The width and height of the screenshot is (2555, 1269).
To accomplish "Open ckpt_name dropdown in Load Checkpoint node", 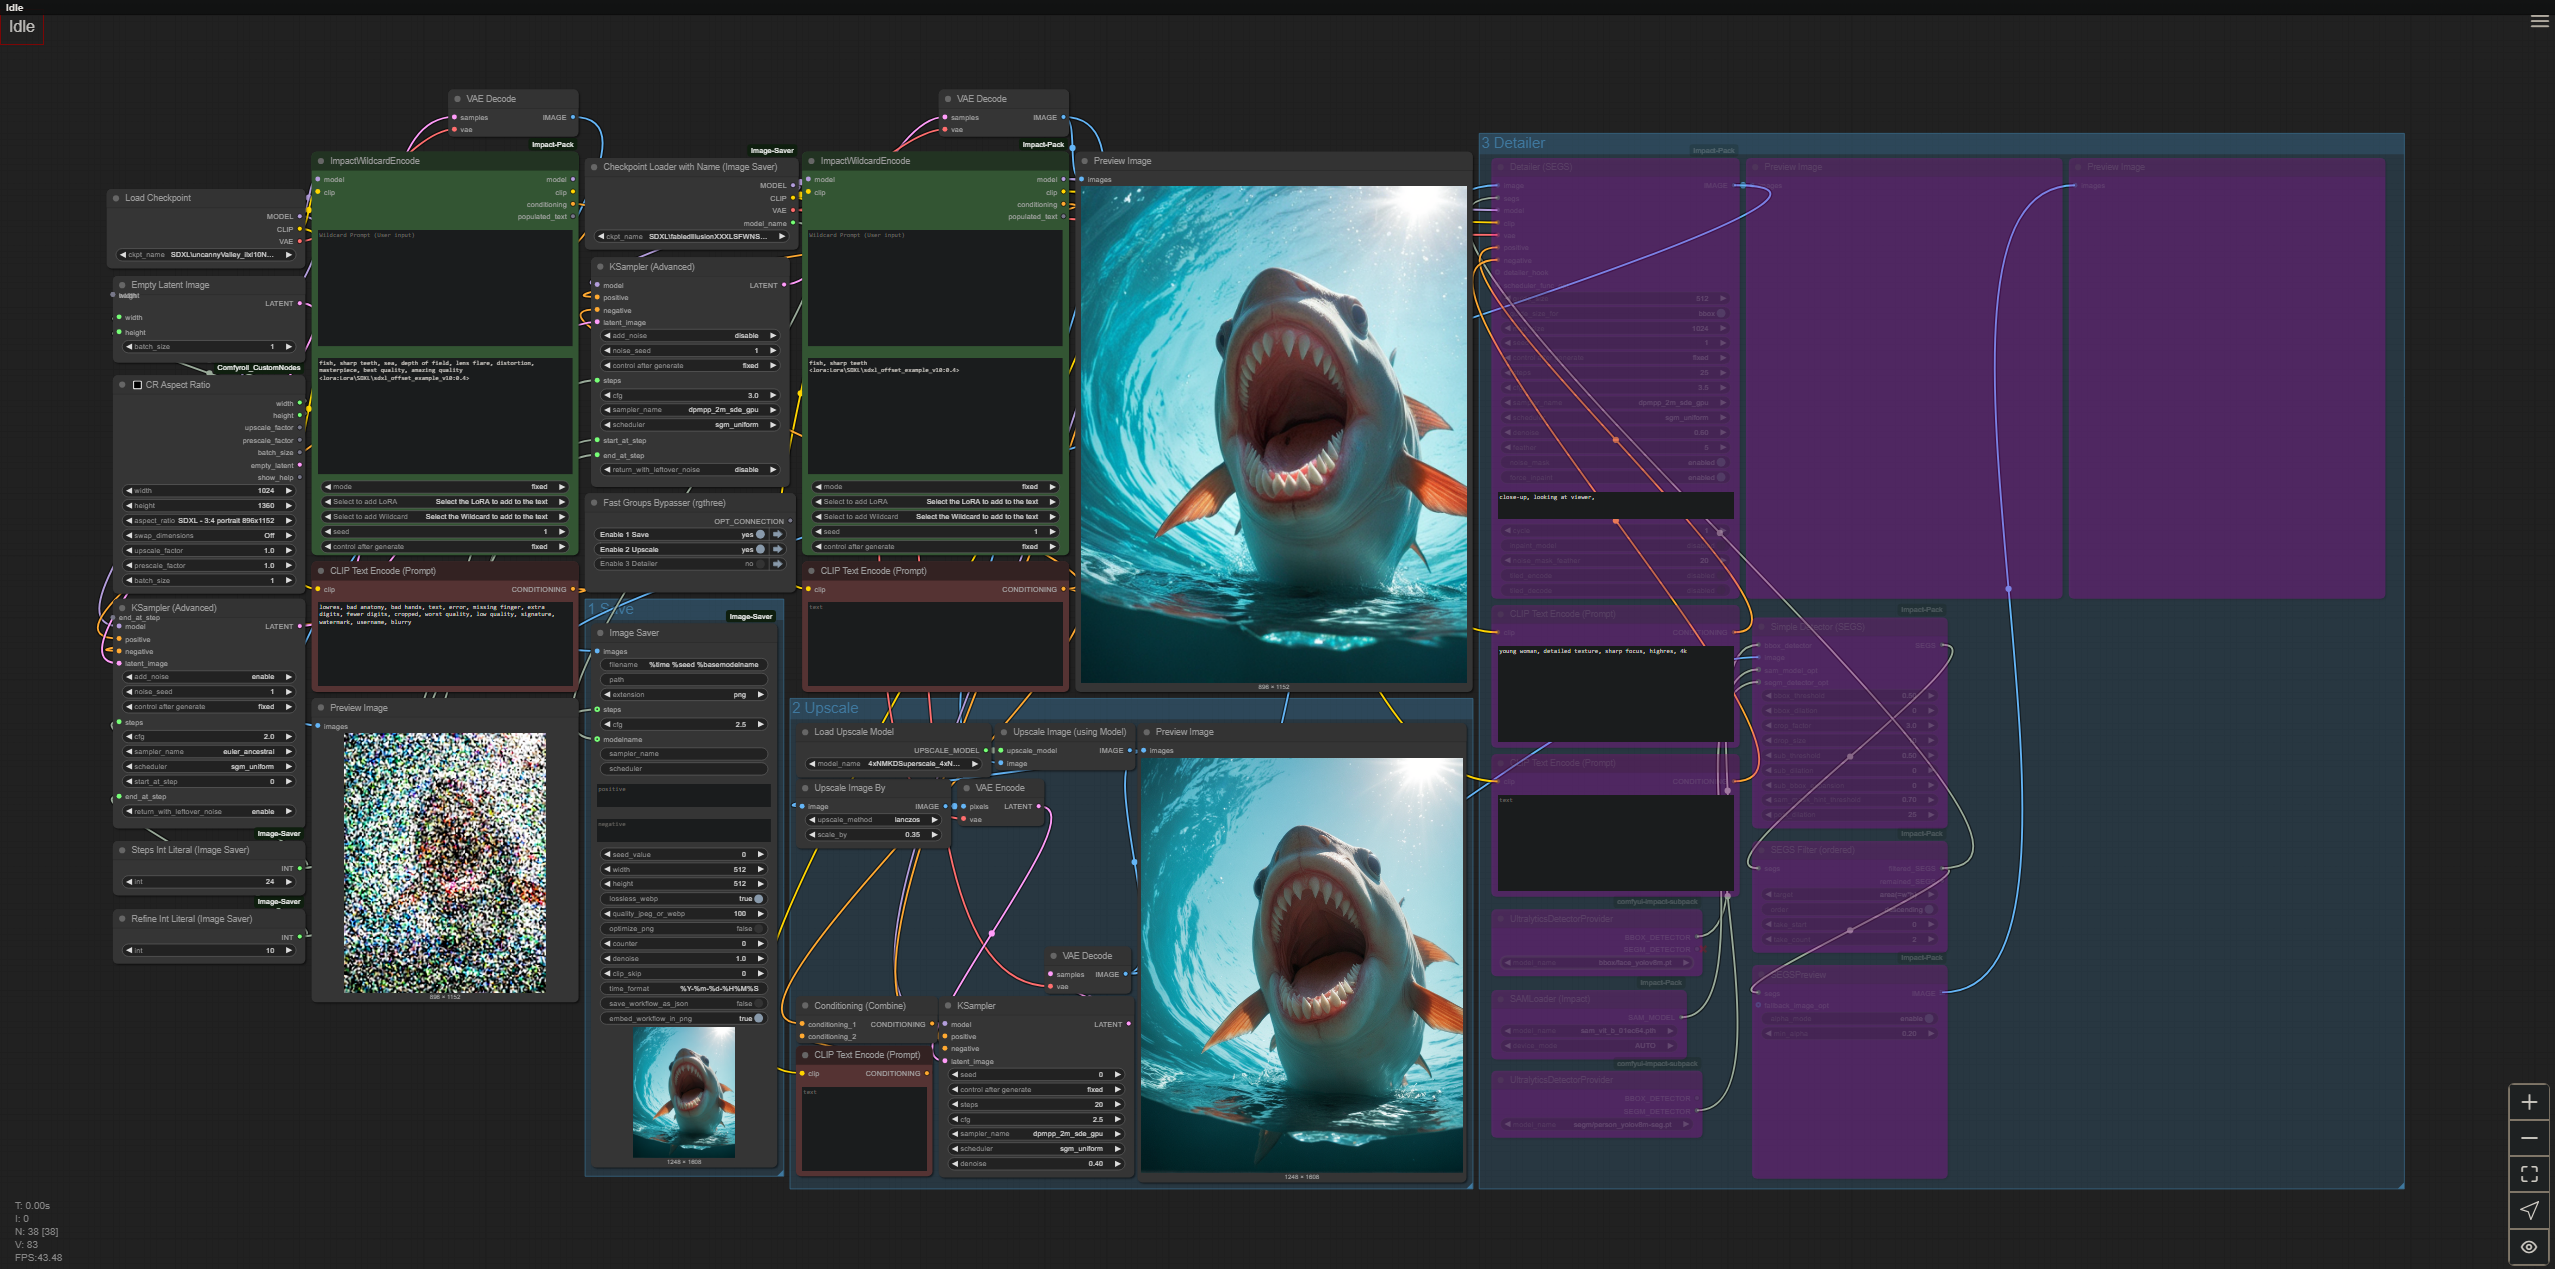I will click(208, 255).
